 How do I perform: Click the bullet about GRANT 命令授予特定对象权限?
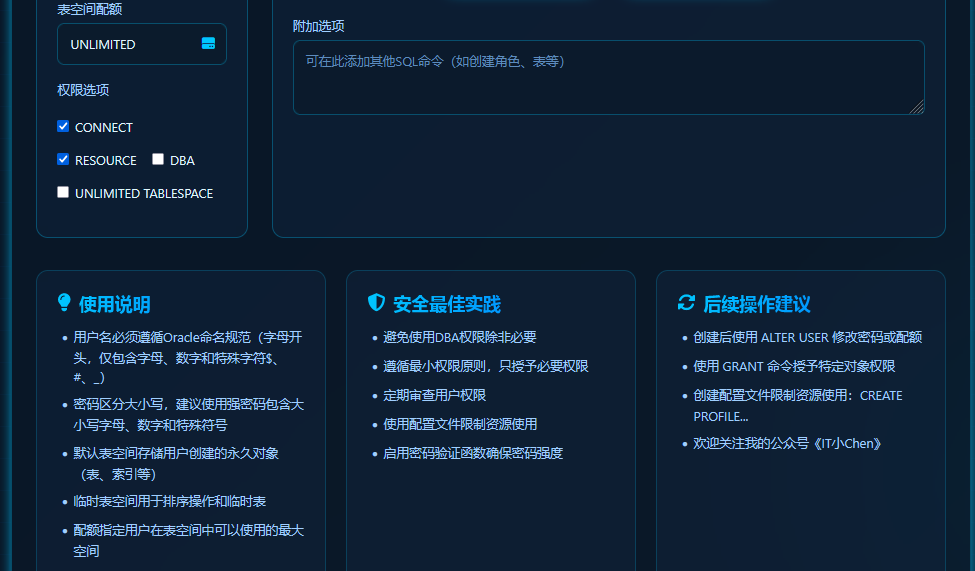[x=794, y=366]
